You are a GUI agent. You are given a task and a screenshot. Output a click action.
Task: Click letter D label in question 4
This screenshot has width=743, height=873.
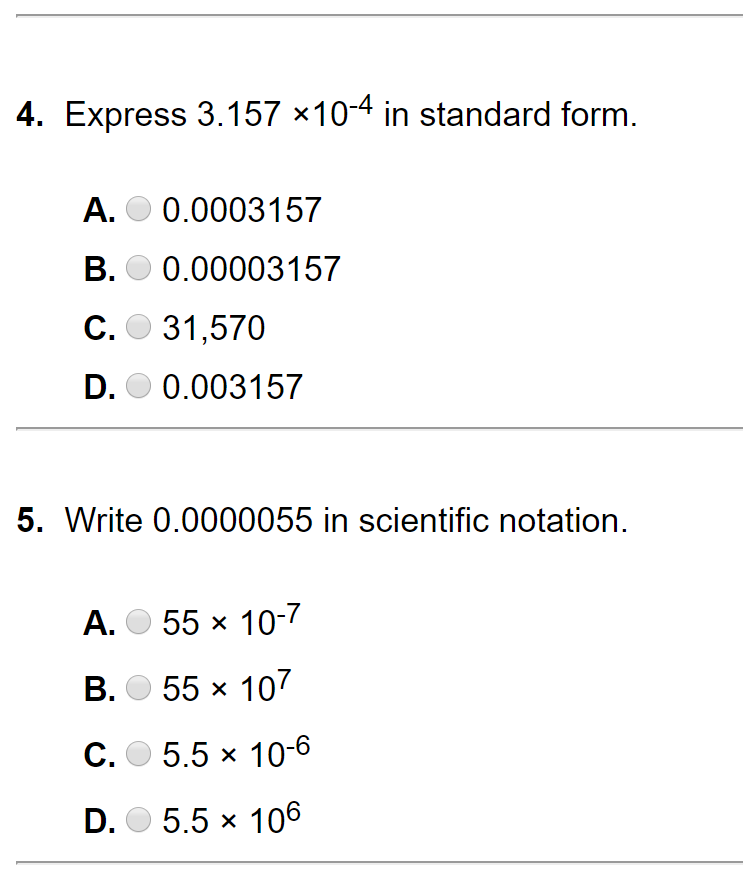[x=100, y=387]
